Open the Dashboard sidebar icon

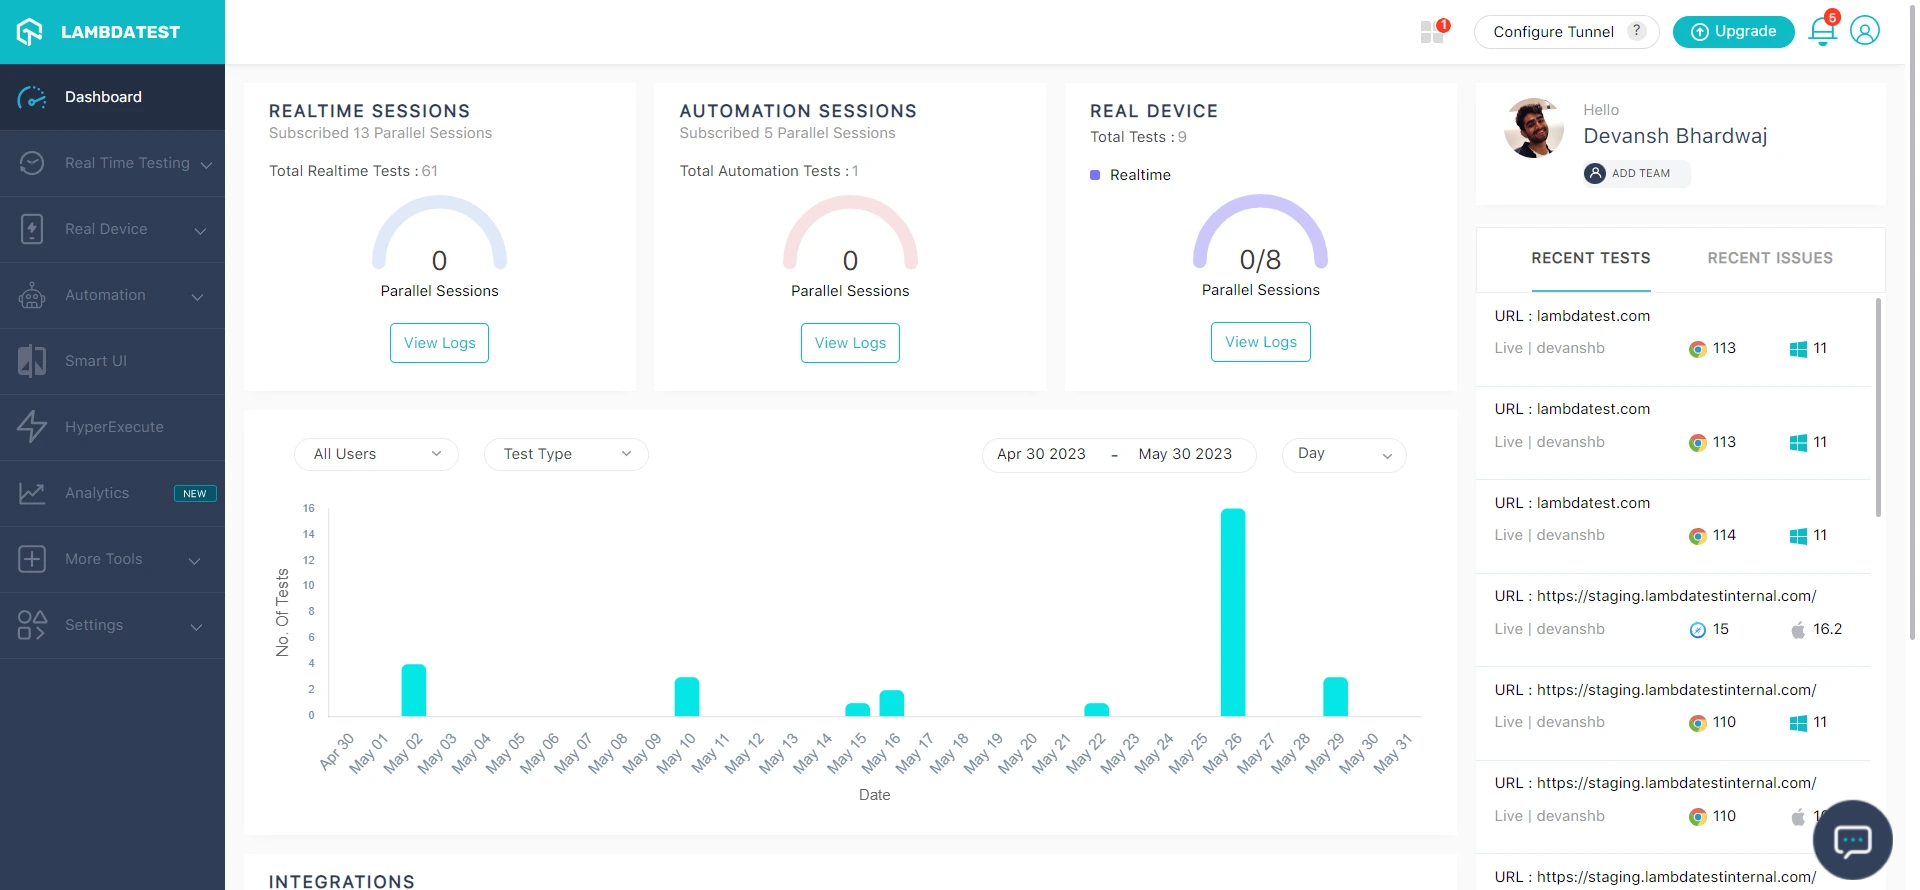click(32, 97)
